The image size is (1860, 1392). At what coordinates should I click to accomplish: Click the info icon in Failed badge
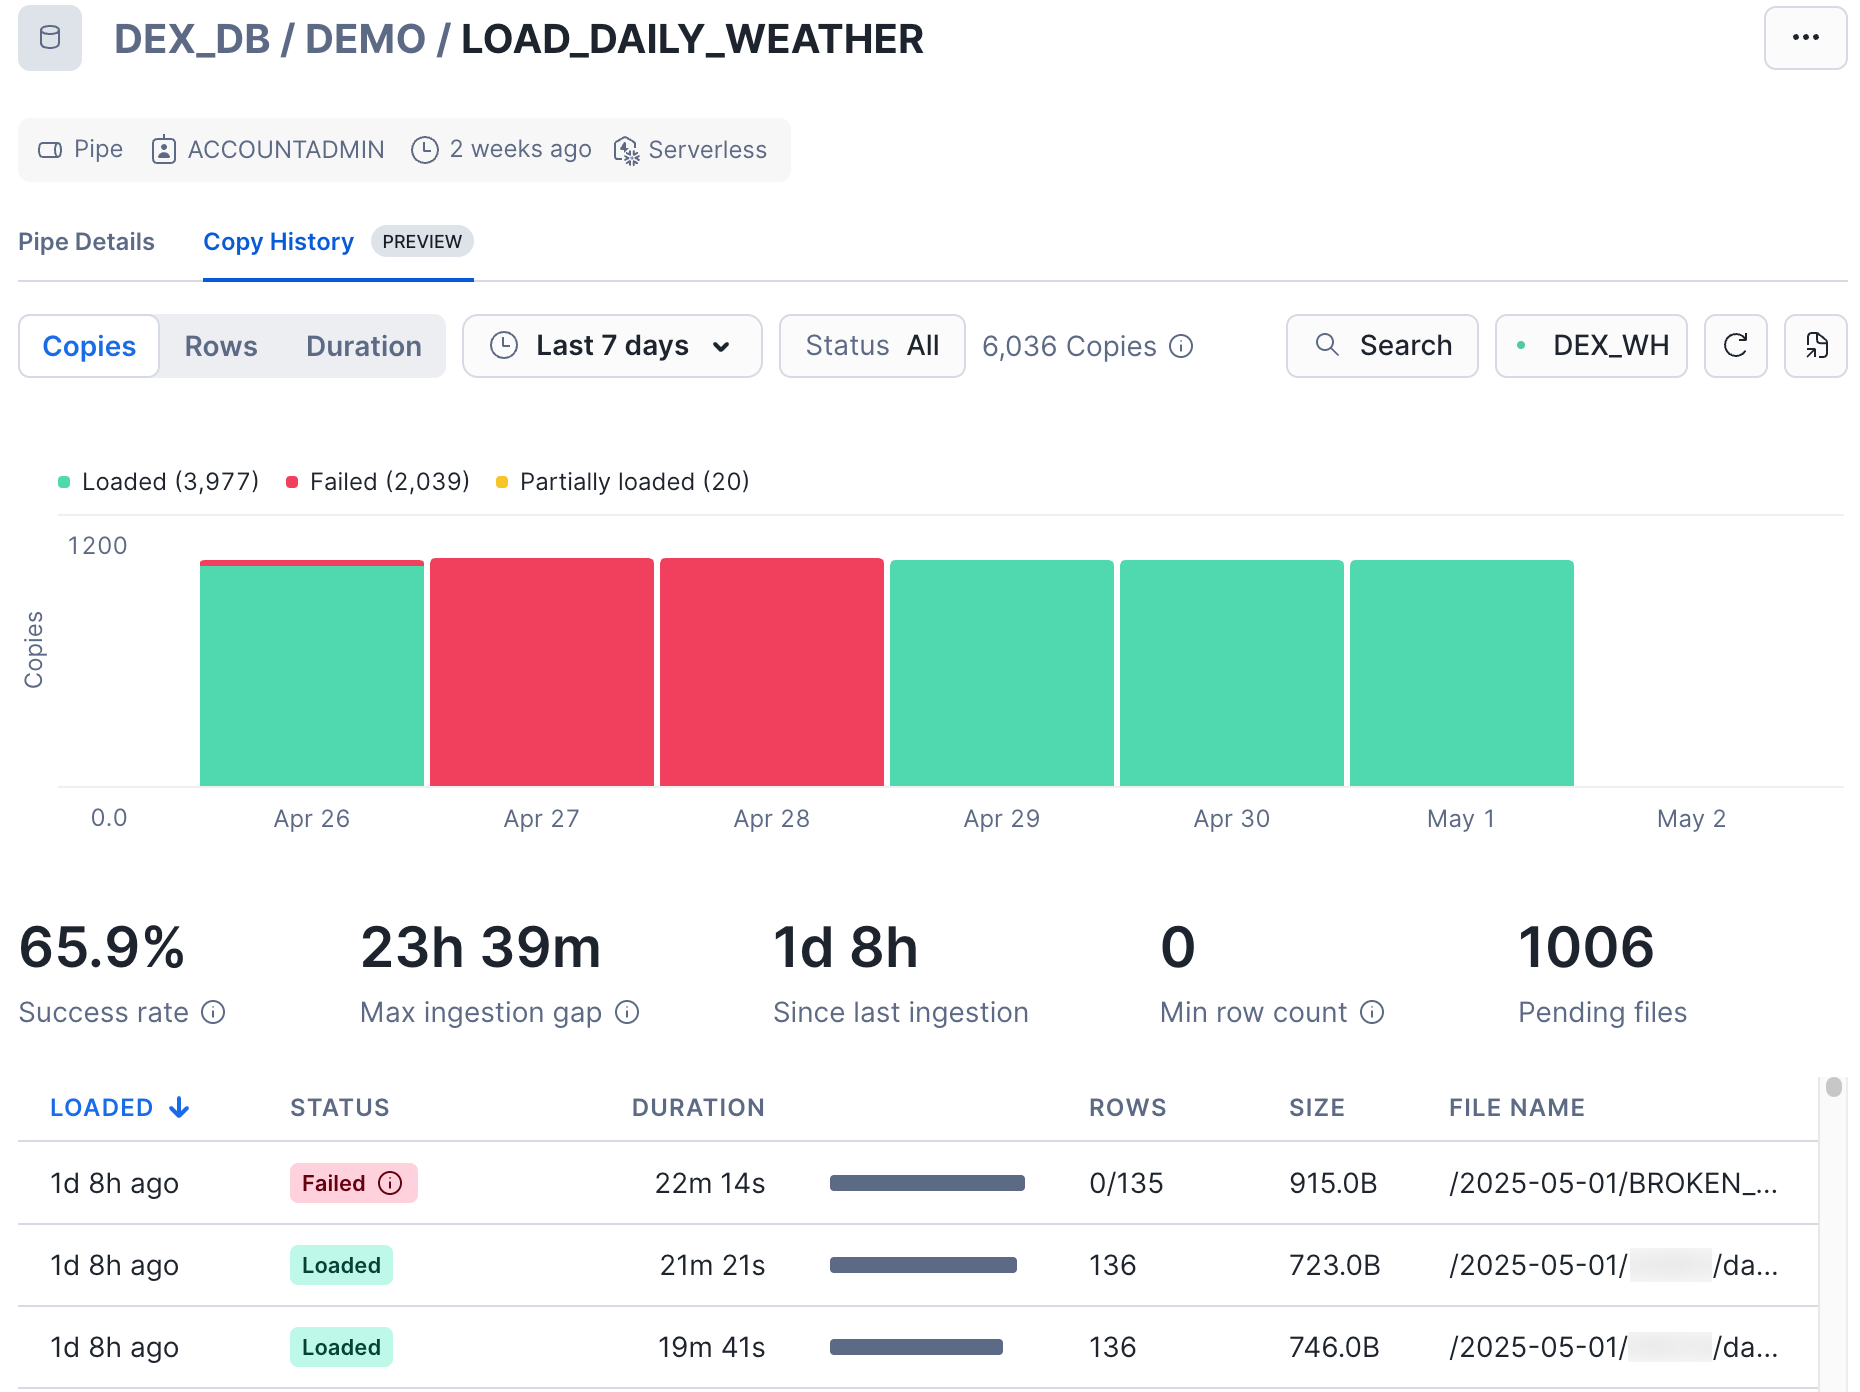[x=390, y=1183]
